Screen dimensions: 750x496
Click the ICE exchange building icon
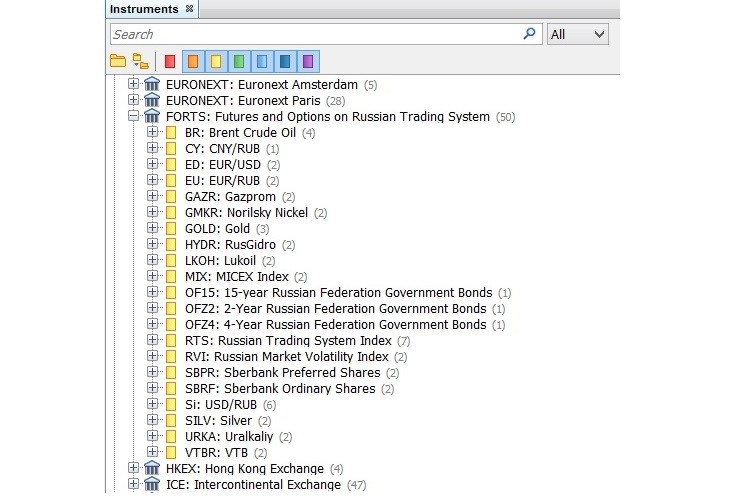click(152, 484)
